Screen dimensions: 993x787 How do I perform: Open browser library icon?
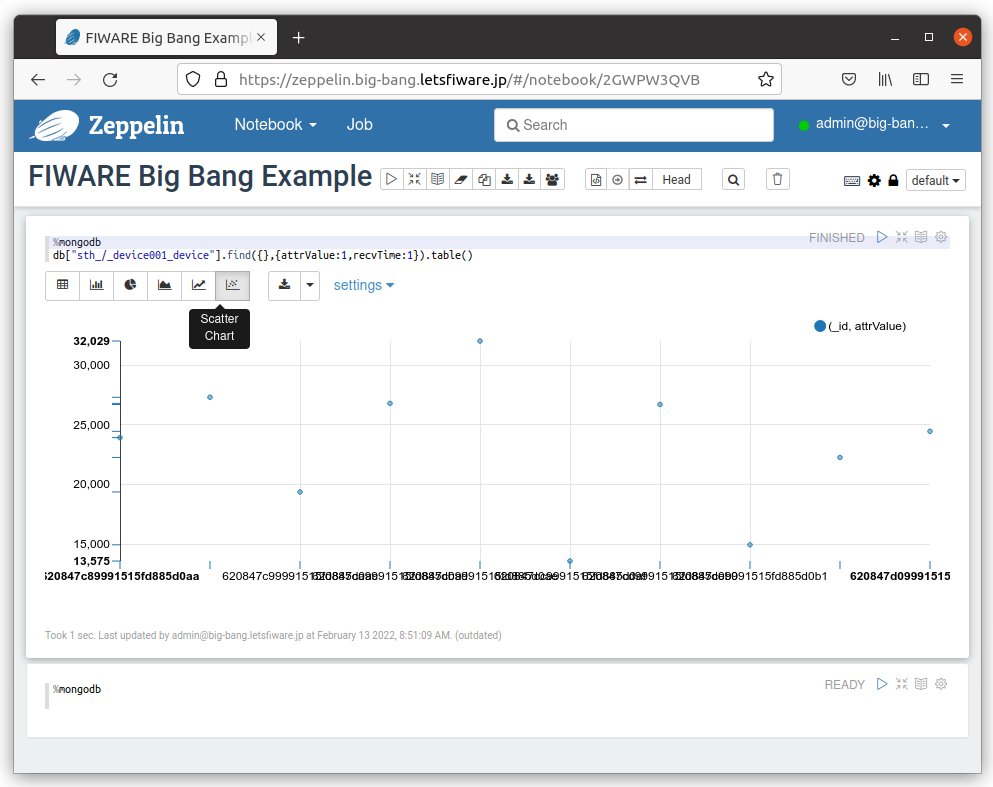[x=885, y=79]
